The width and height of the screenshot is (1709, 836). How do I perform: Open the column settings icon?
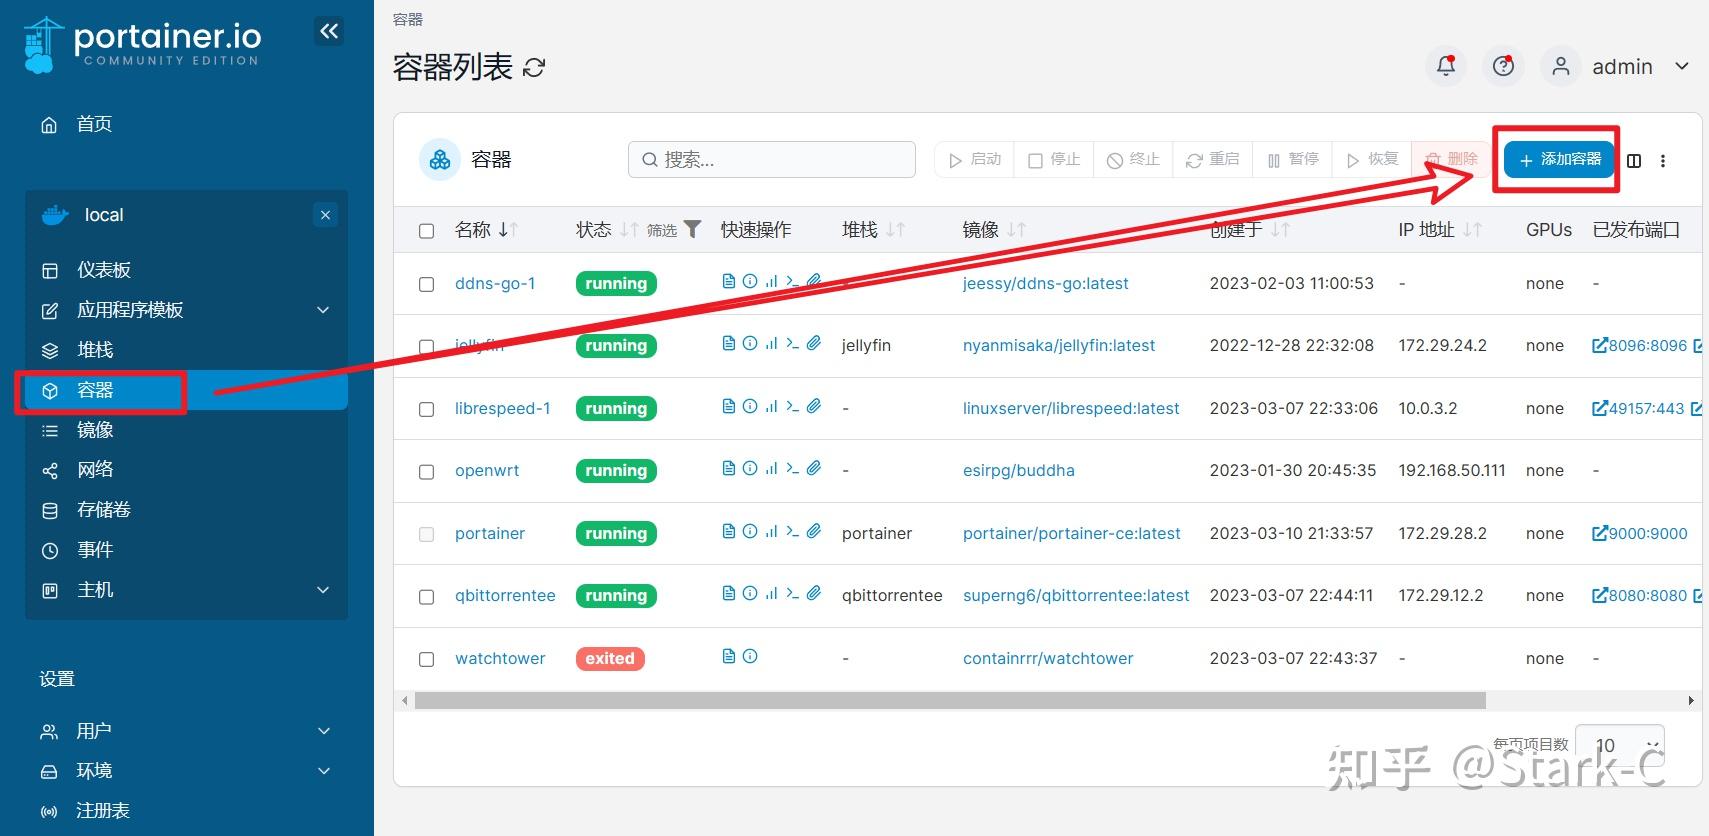[1634, 160]
